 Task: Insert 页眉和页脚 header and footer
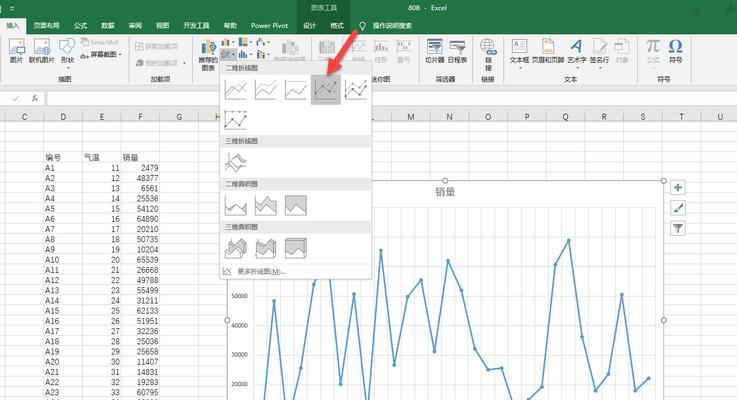[x=548, y=51]
